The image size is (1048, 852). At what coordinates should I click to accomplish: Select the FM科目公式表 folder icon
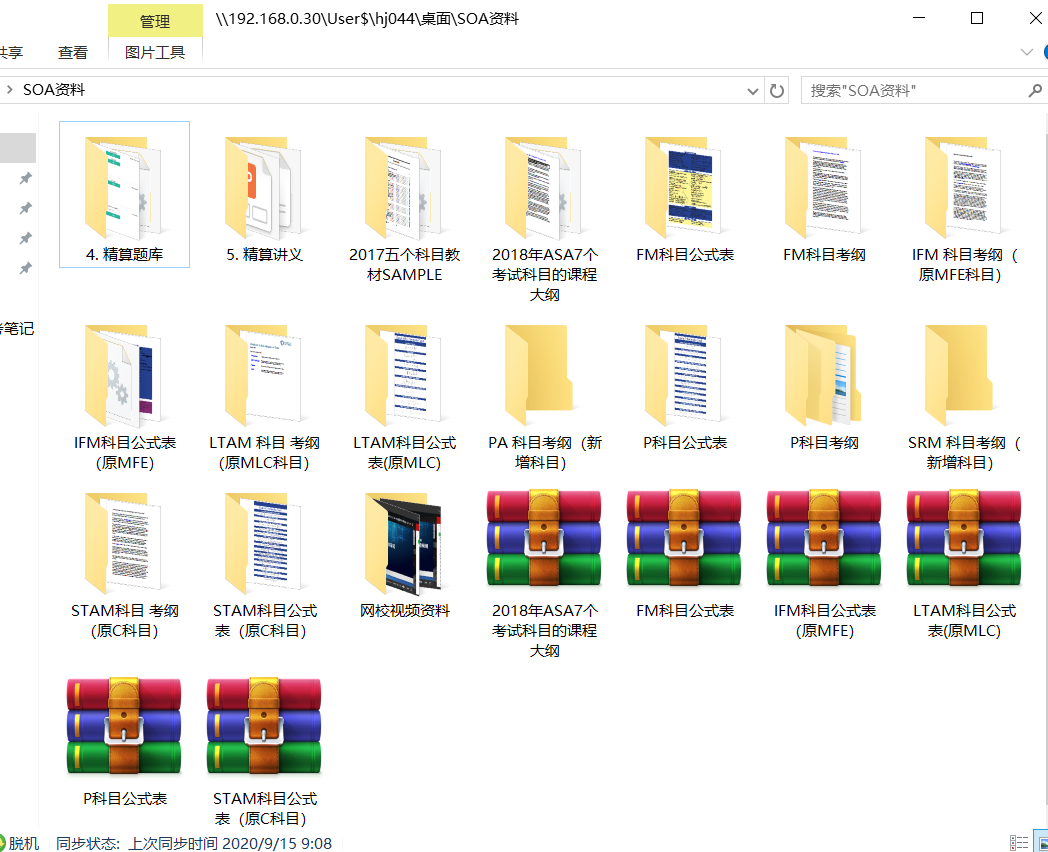coord(684,188)
